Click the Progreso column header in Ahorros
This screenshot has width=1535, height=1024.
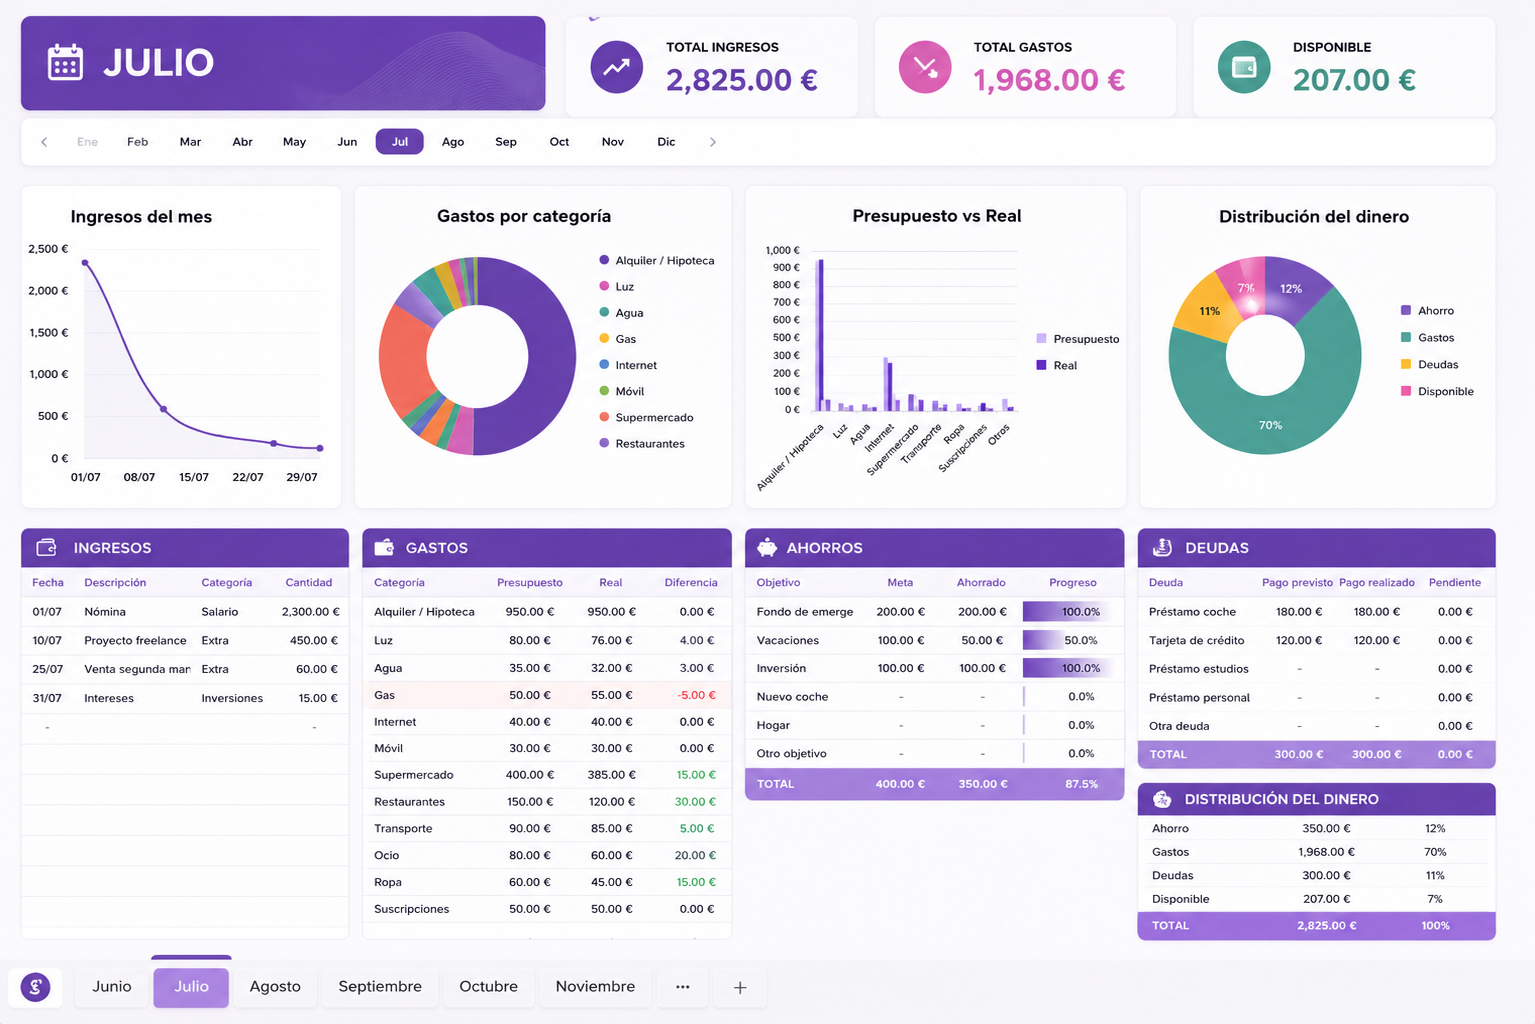point(1073,583)
